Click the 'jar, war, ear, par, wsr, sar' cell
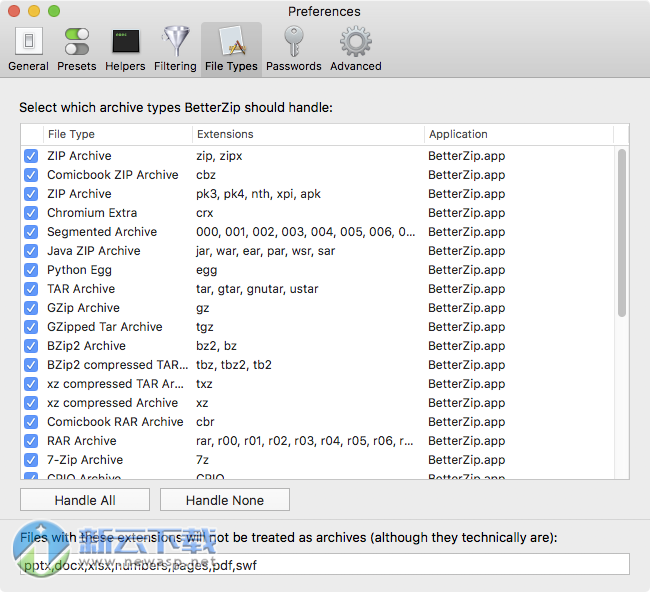 [x=265, y=251]
